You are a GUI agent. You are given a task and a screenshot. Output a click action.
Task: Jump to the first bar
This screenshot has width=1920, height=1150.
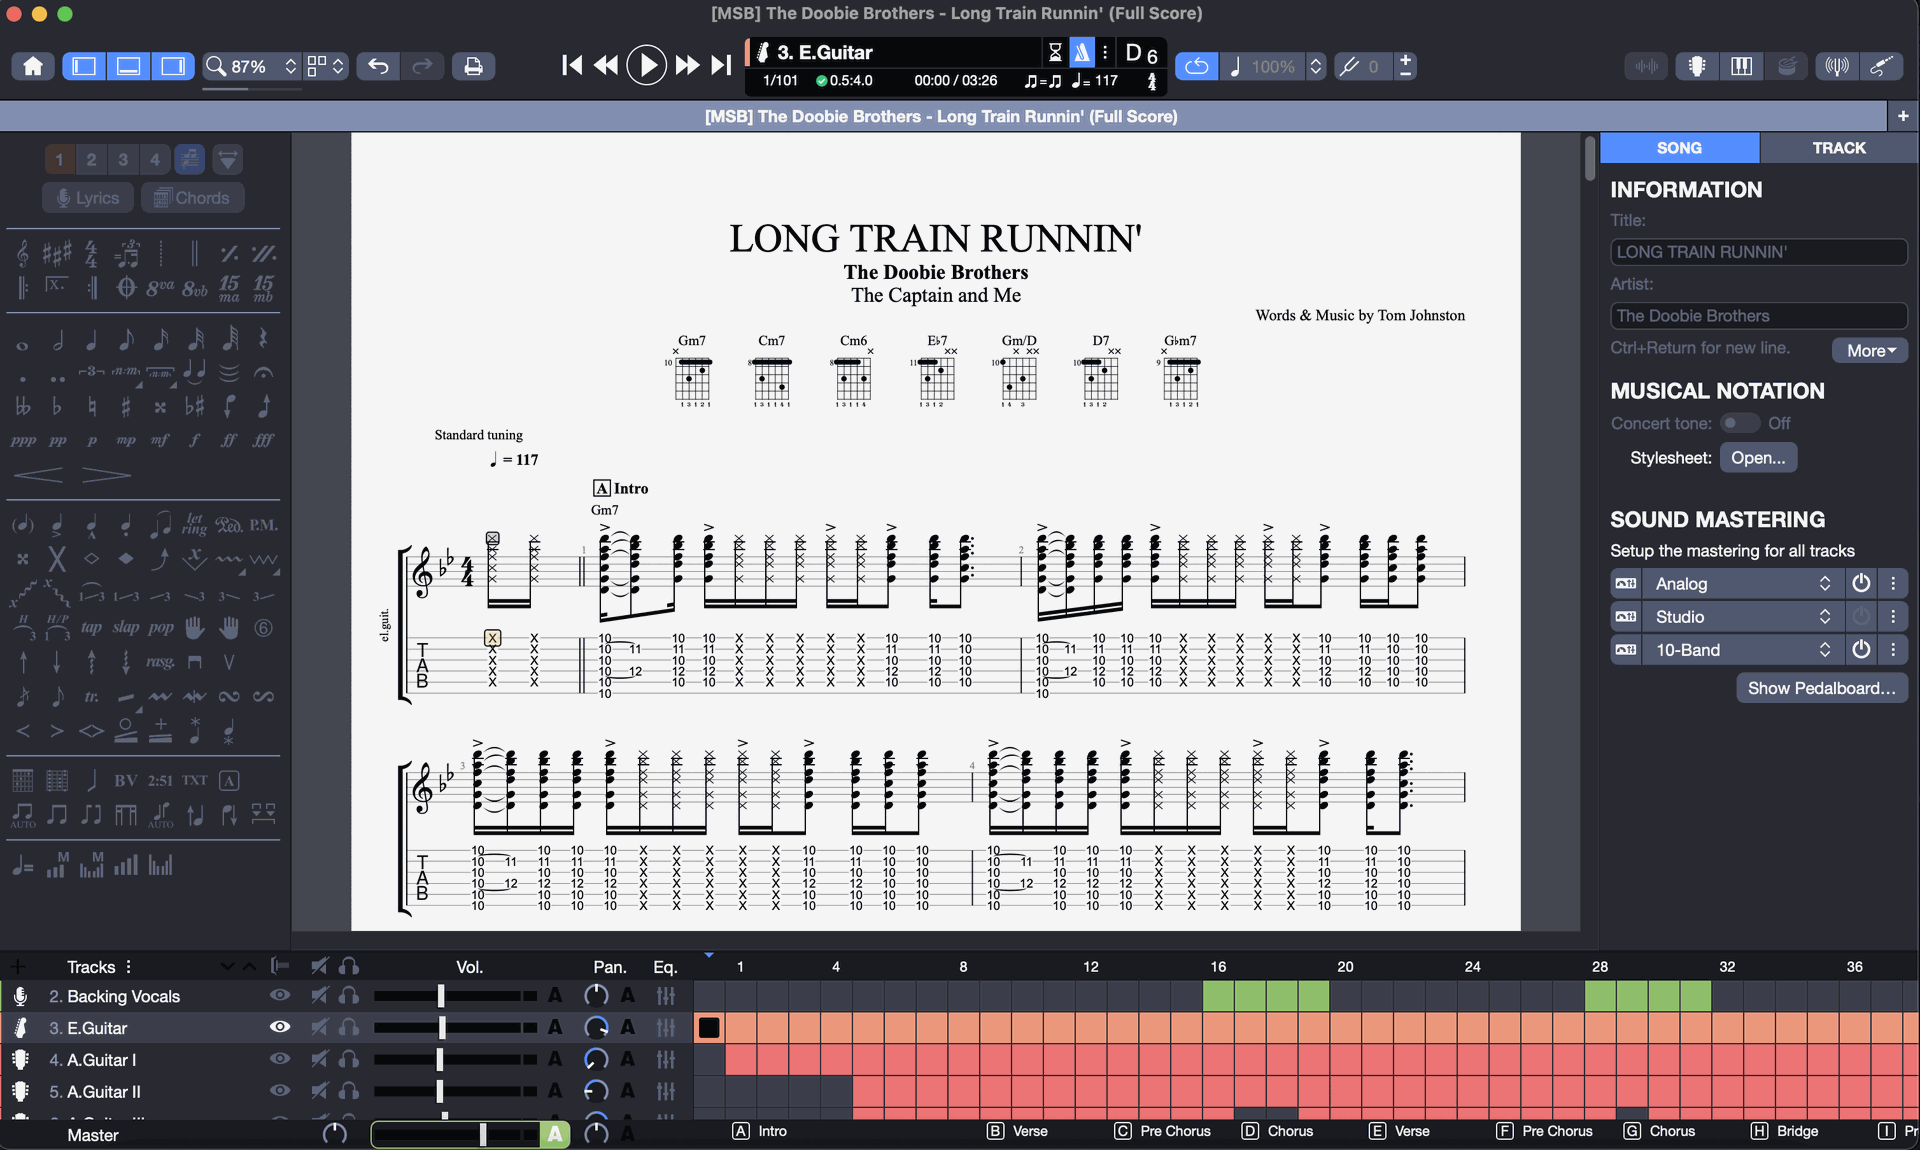pyautogui.click(x=571, y=66)
